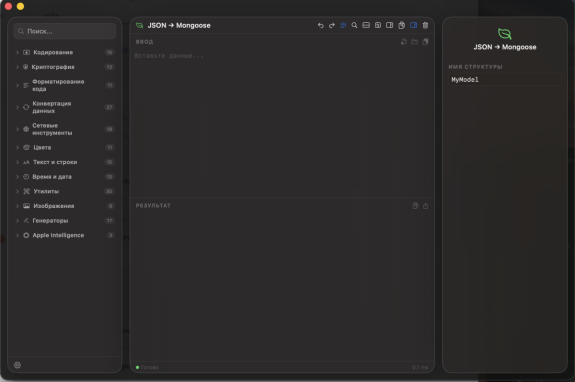Viewport: 575px width, 382px height.
Task: Click the share icon in the РЕЗУЛЬТАТ header
Action: coord(425,206)
